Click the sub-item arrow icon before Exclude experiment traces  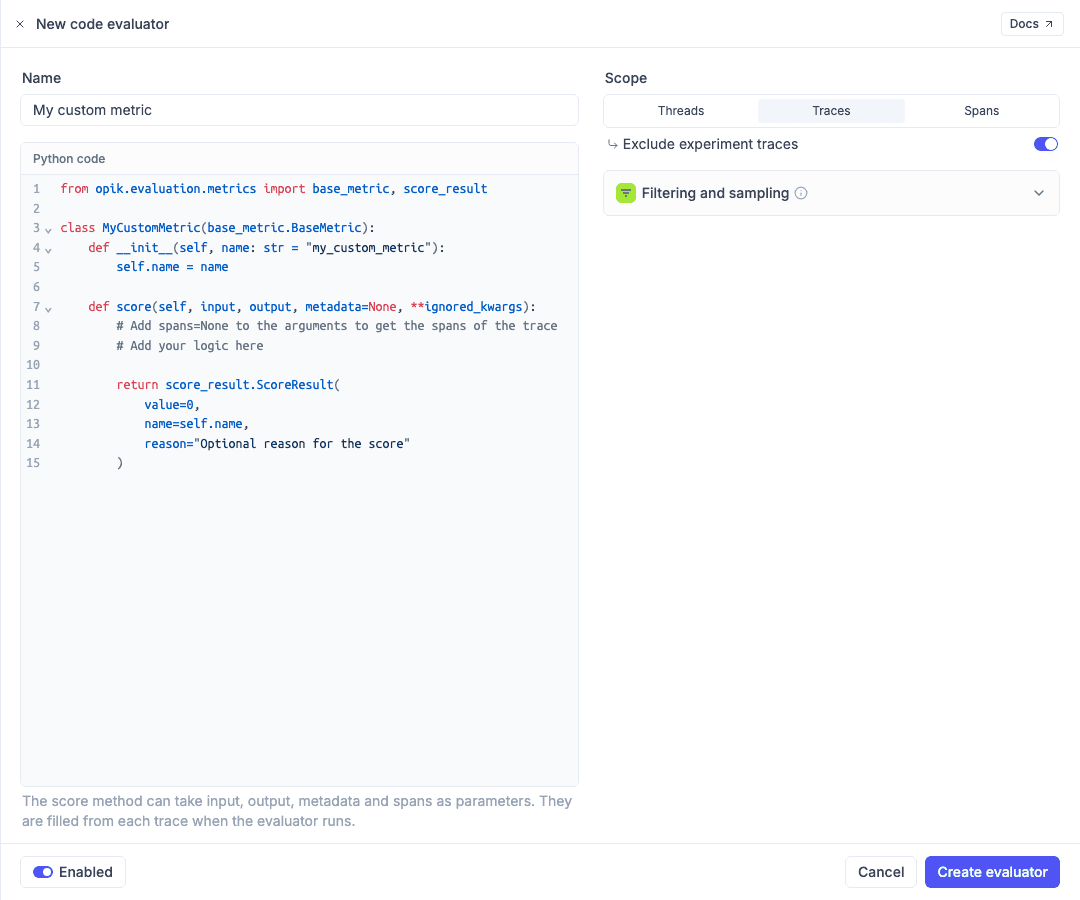[612, 144]
